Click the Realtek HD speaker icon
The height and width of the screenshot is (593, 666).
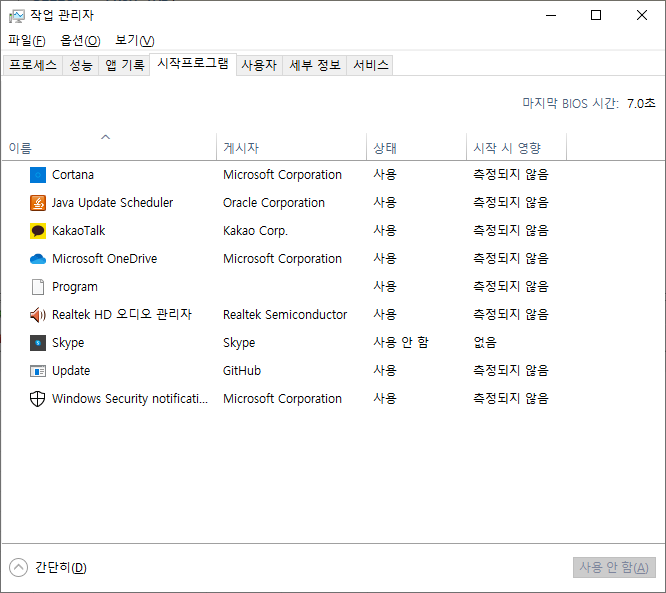tap(38, 315)
